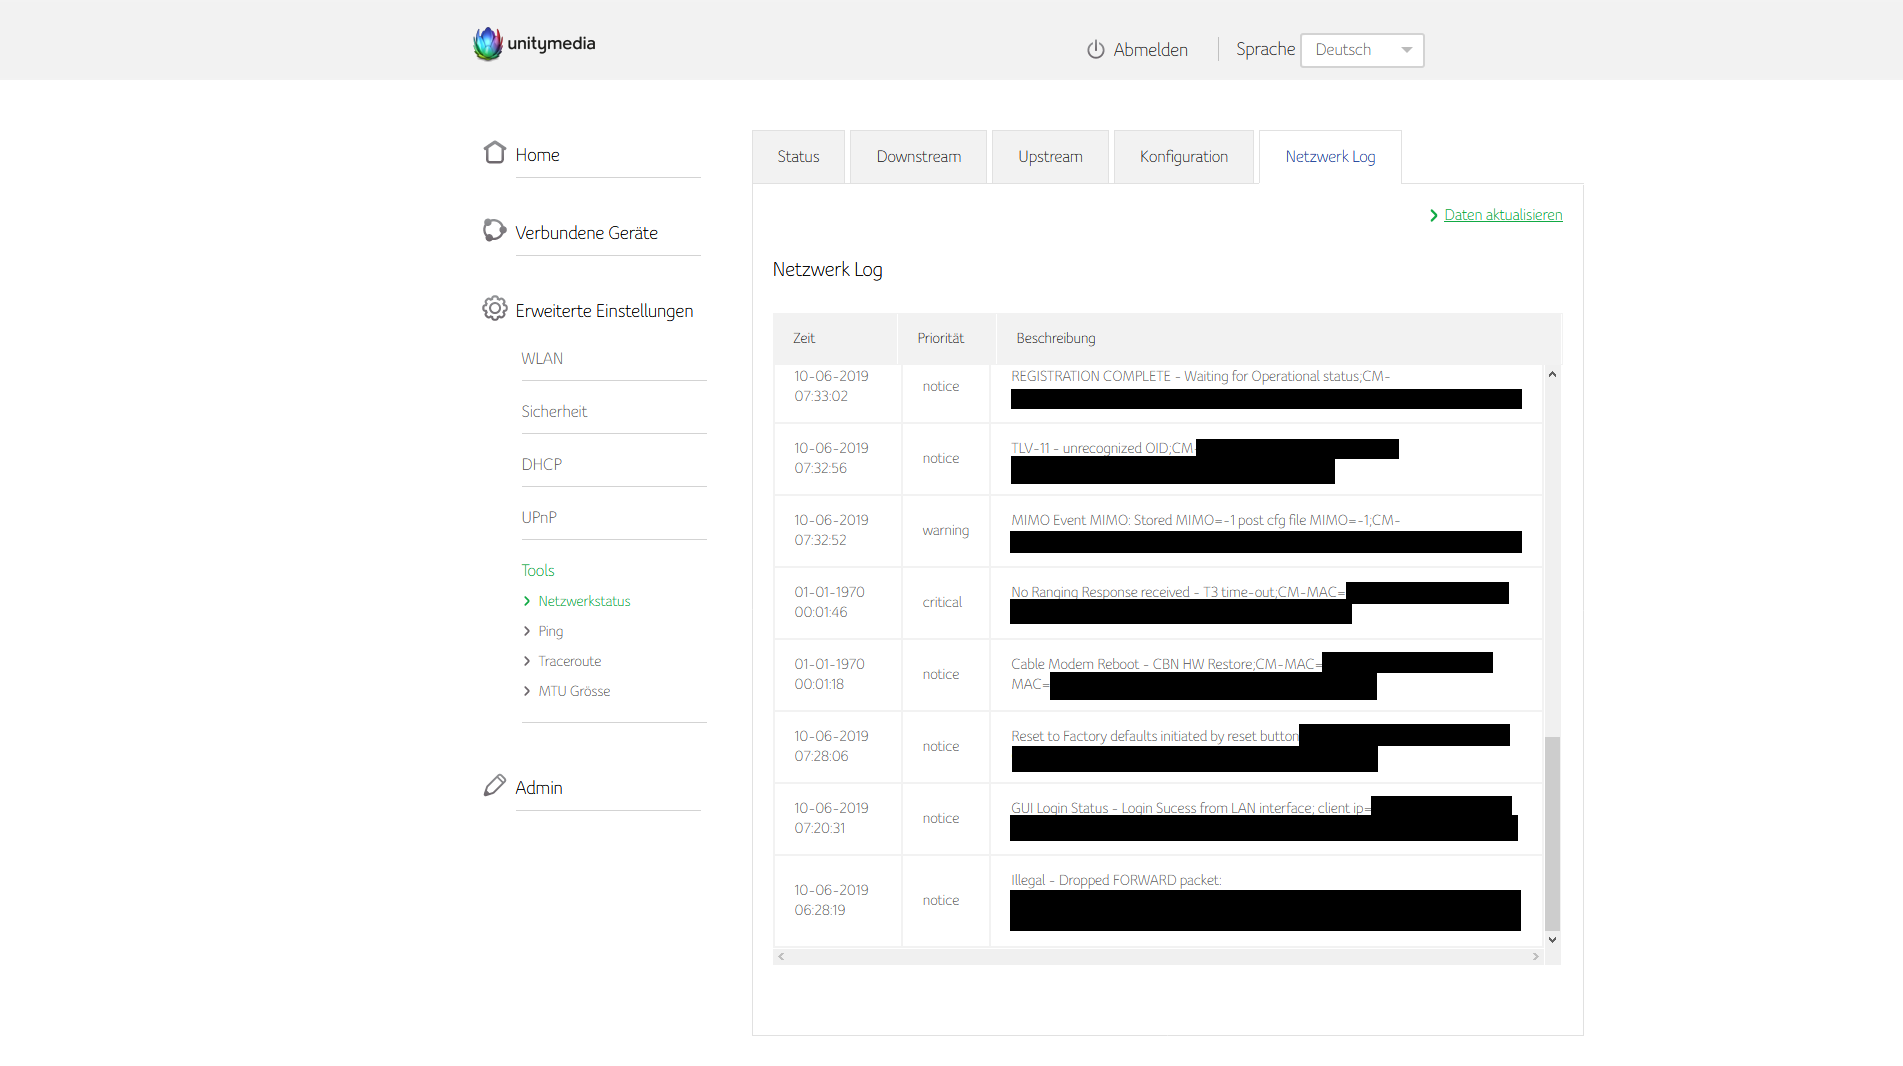Log out via Abmelden
This screenshot has width=1903, height=1066.
coord(1150,50)
